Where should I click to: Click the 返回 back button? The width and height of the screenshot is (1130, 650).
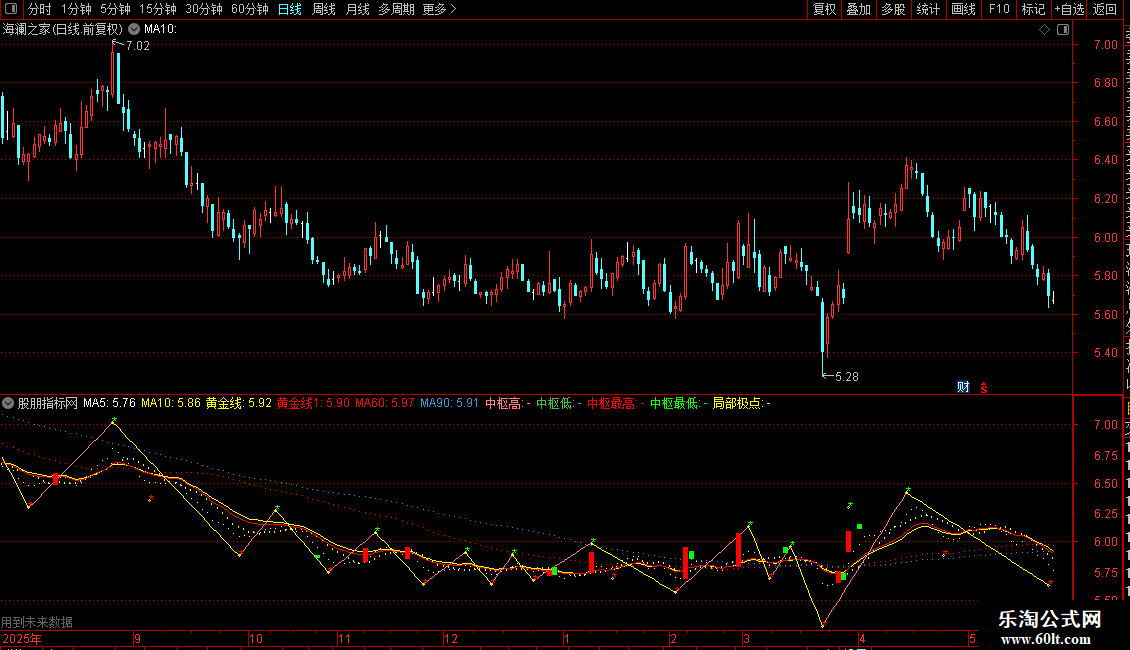coord(1105,9)
